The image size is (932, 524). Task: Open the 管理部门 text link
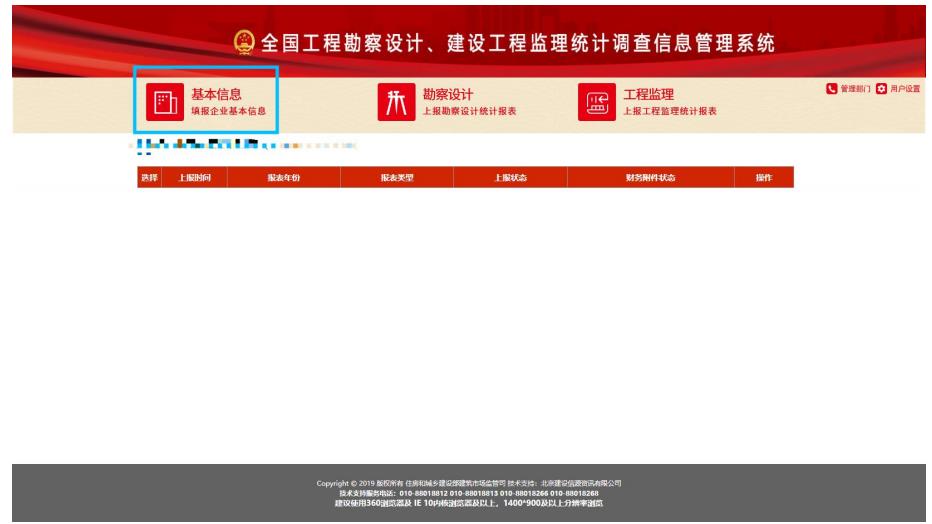click(x=855, y=89)
